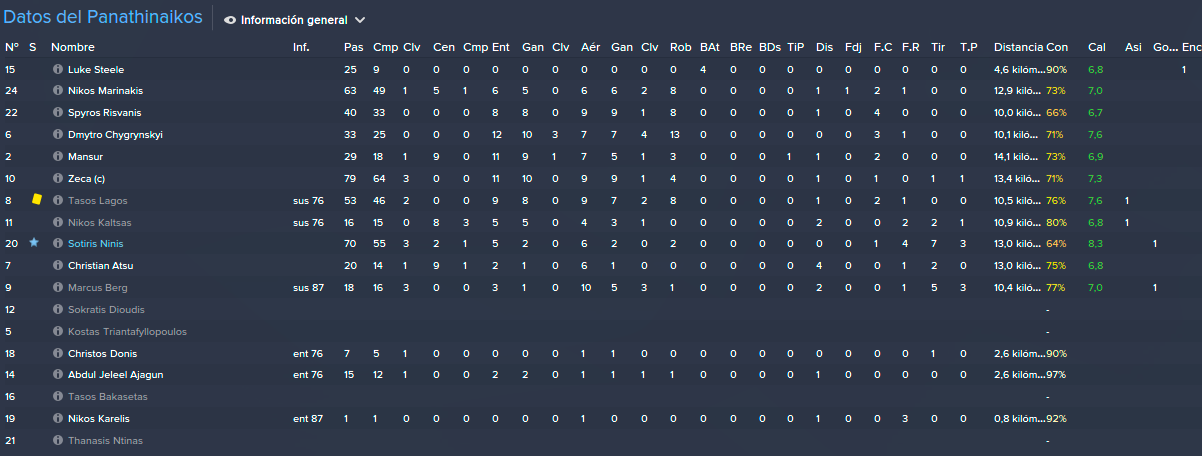Screen dimensions: 1202x456
Task: Sort table by Nº column header
Action: coord(11,47)
